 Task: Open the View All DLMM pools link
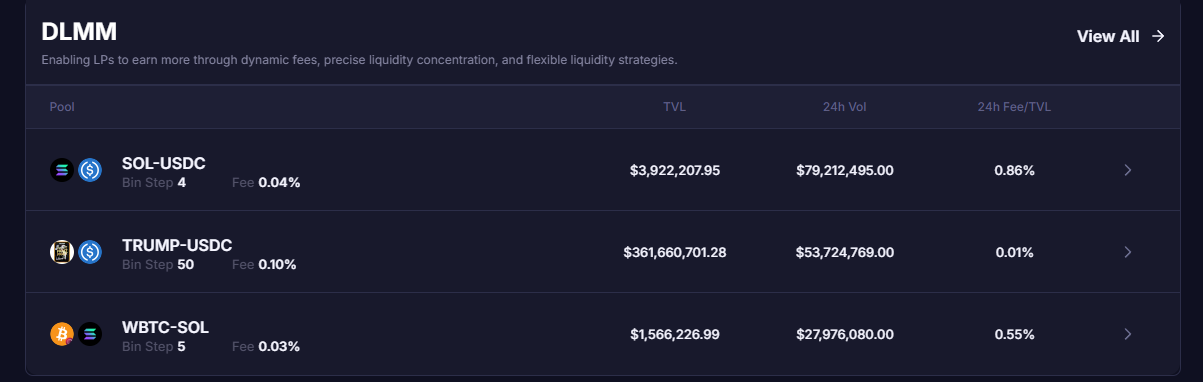(1121, 36)
